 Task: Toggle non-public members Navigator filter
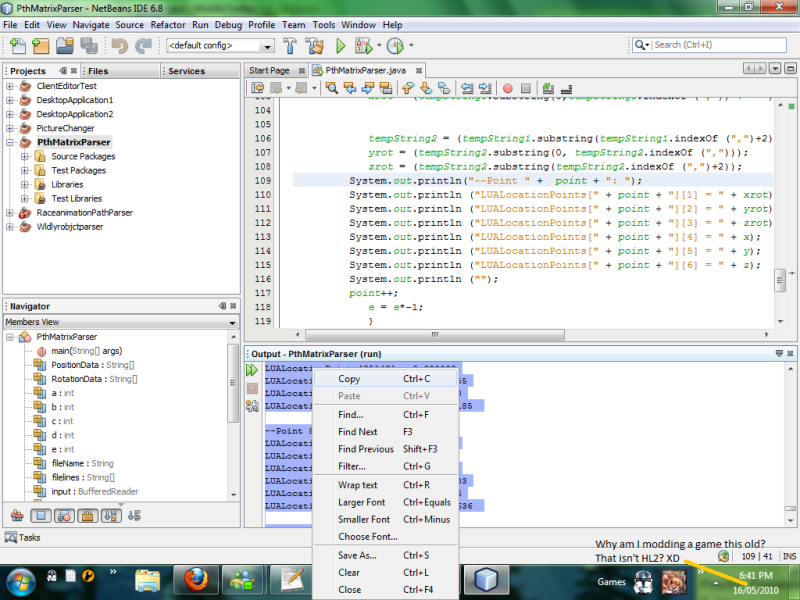(88, 516)
